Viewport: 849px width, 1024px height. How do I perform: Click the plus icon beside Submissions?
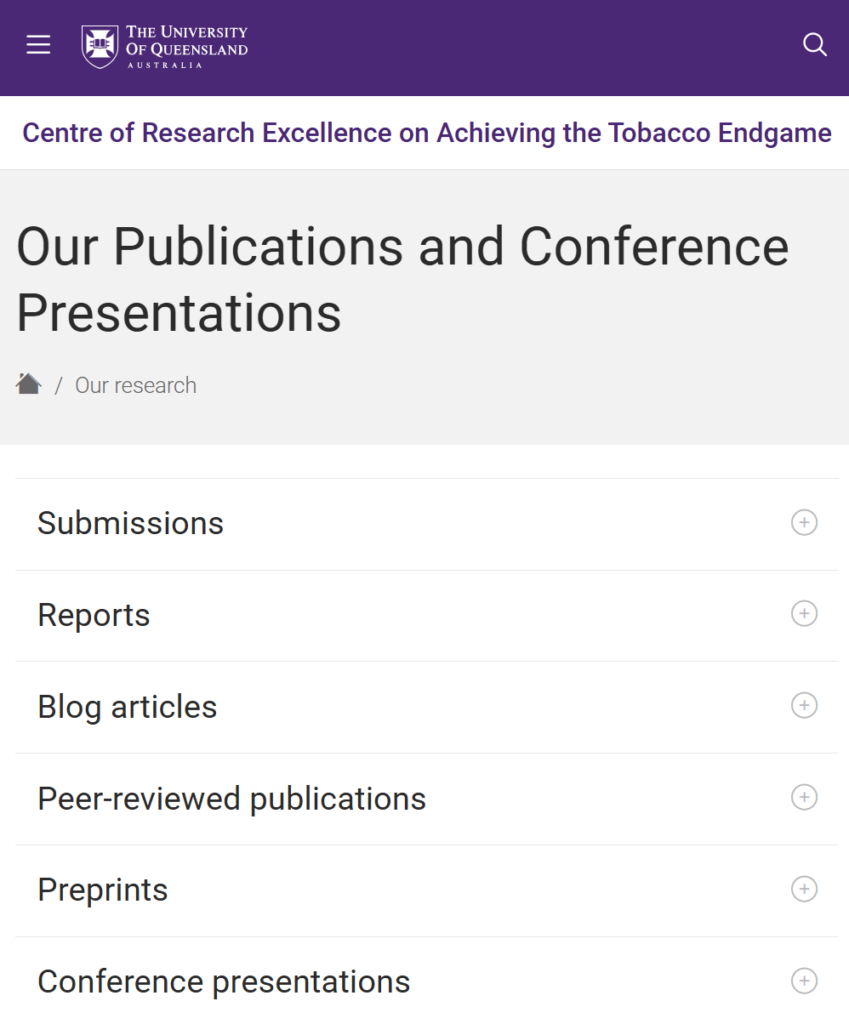click(x=804, y=522)
